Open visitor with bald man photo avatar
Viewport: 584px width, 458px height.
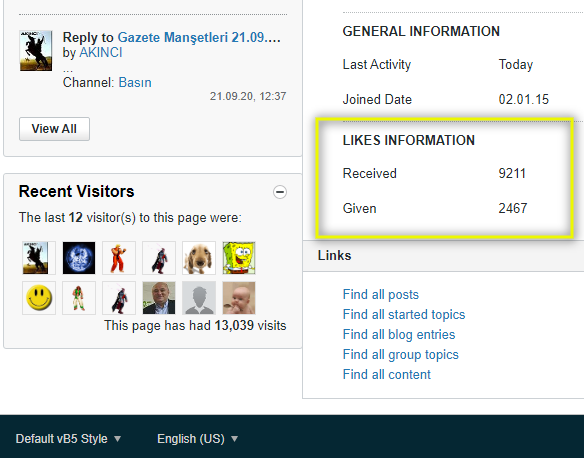[x=159, y=298]
